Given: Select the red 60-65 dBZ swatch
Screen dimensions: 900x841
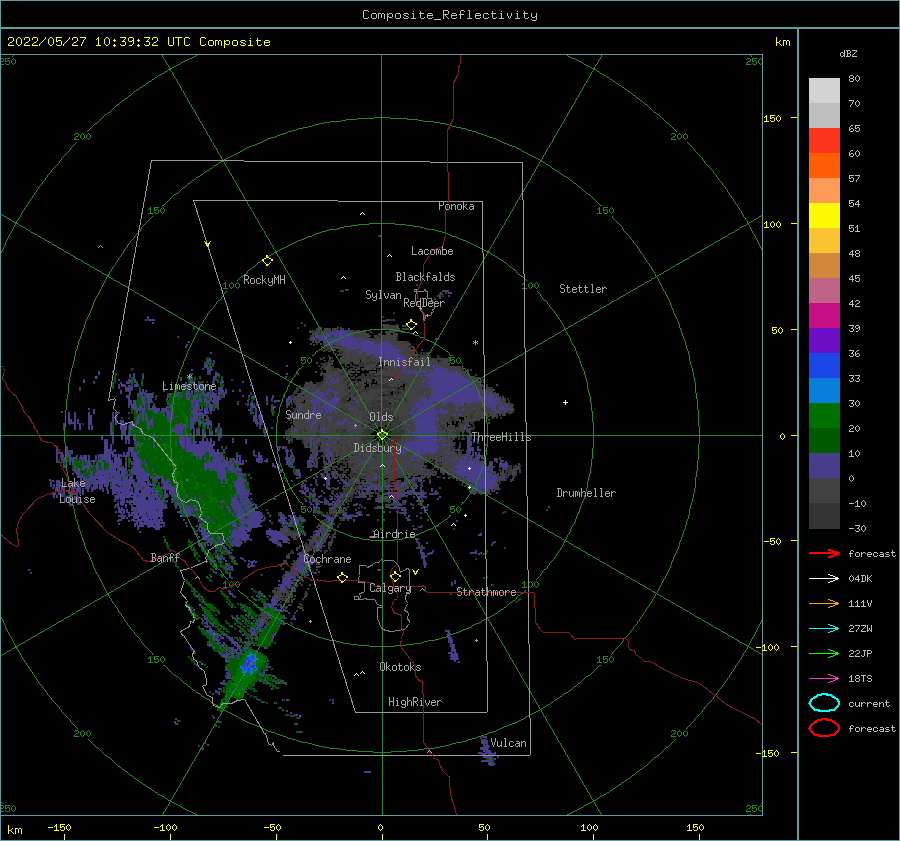Looking at the screenshot, I should pos(824,141).
